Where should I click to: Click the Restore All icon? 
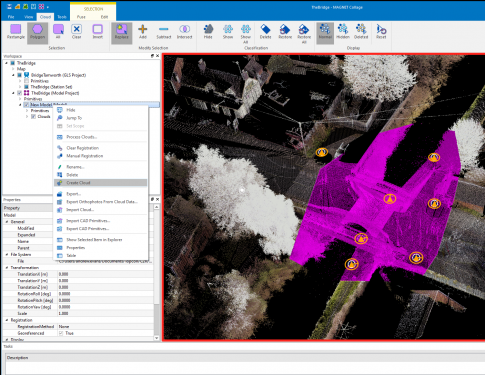304,33
